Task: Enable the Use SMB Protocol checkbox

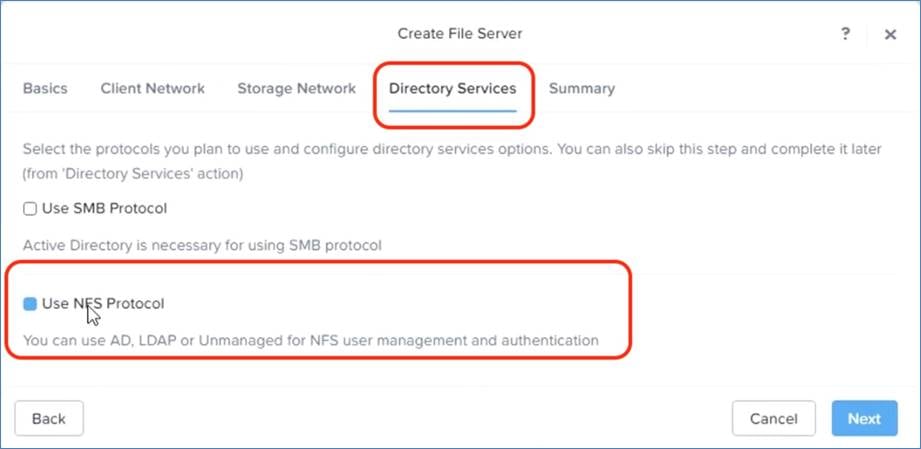Action: coord(29,209)
